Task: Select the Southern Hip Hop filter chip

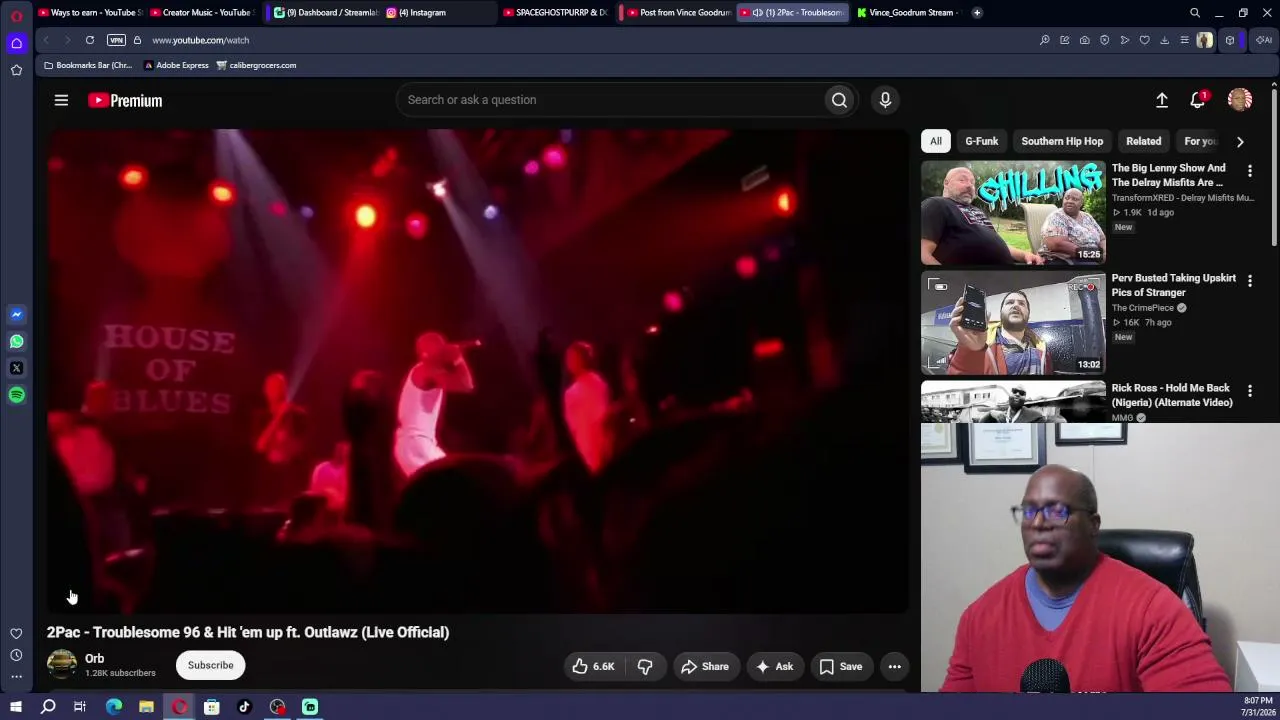Action: coord(1062,141)
